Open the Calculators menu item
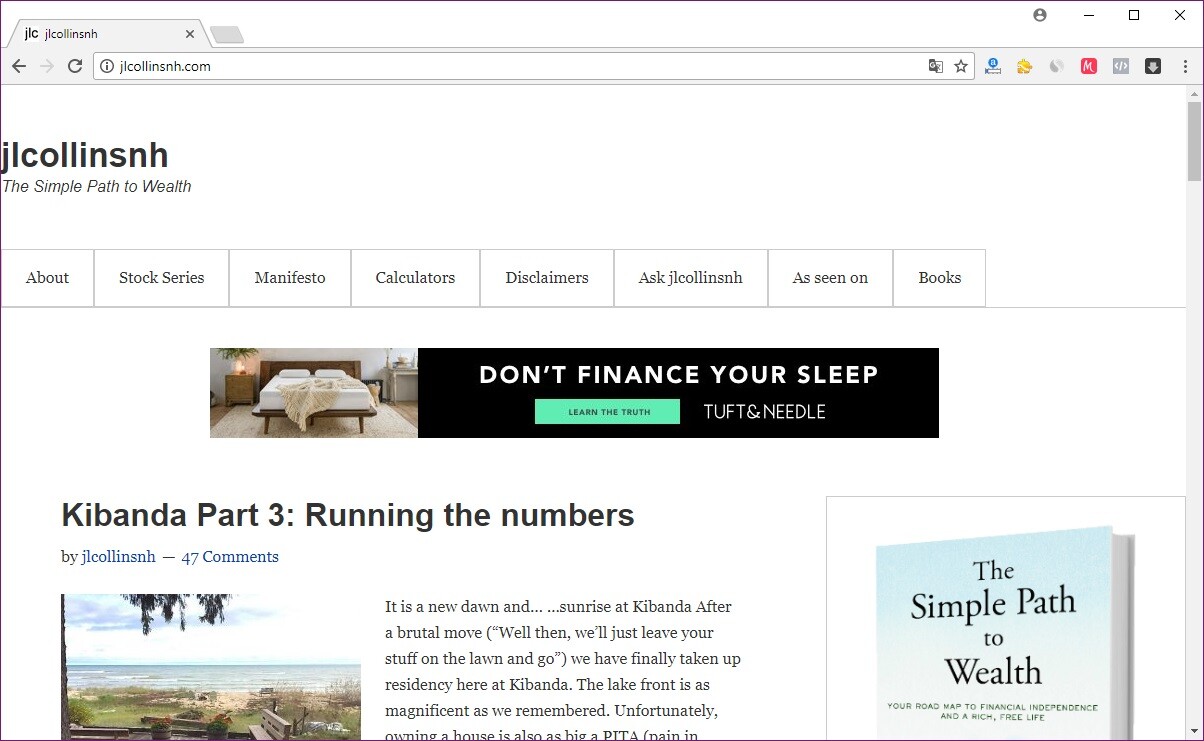Image resolution: width=1204 pixels, height=741 pixels. pos(415,278)
